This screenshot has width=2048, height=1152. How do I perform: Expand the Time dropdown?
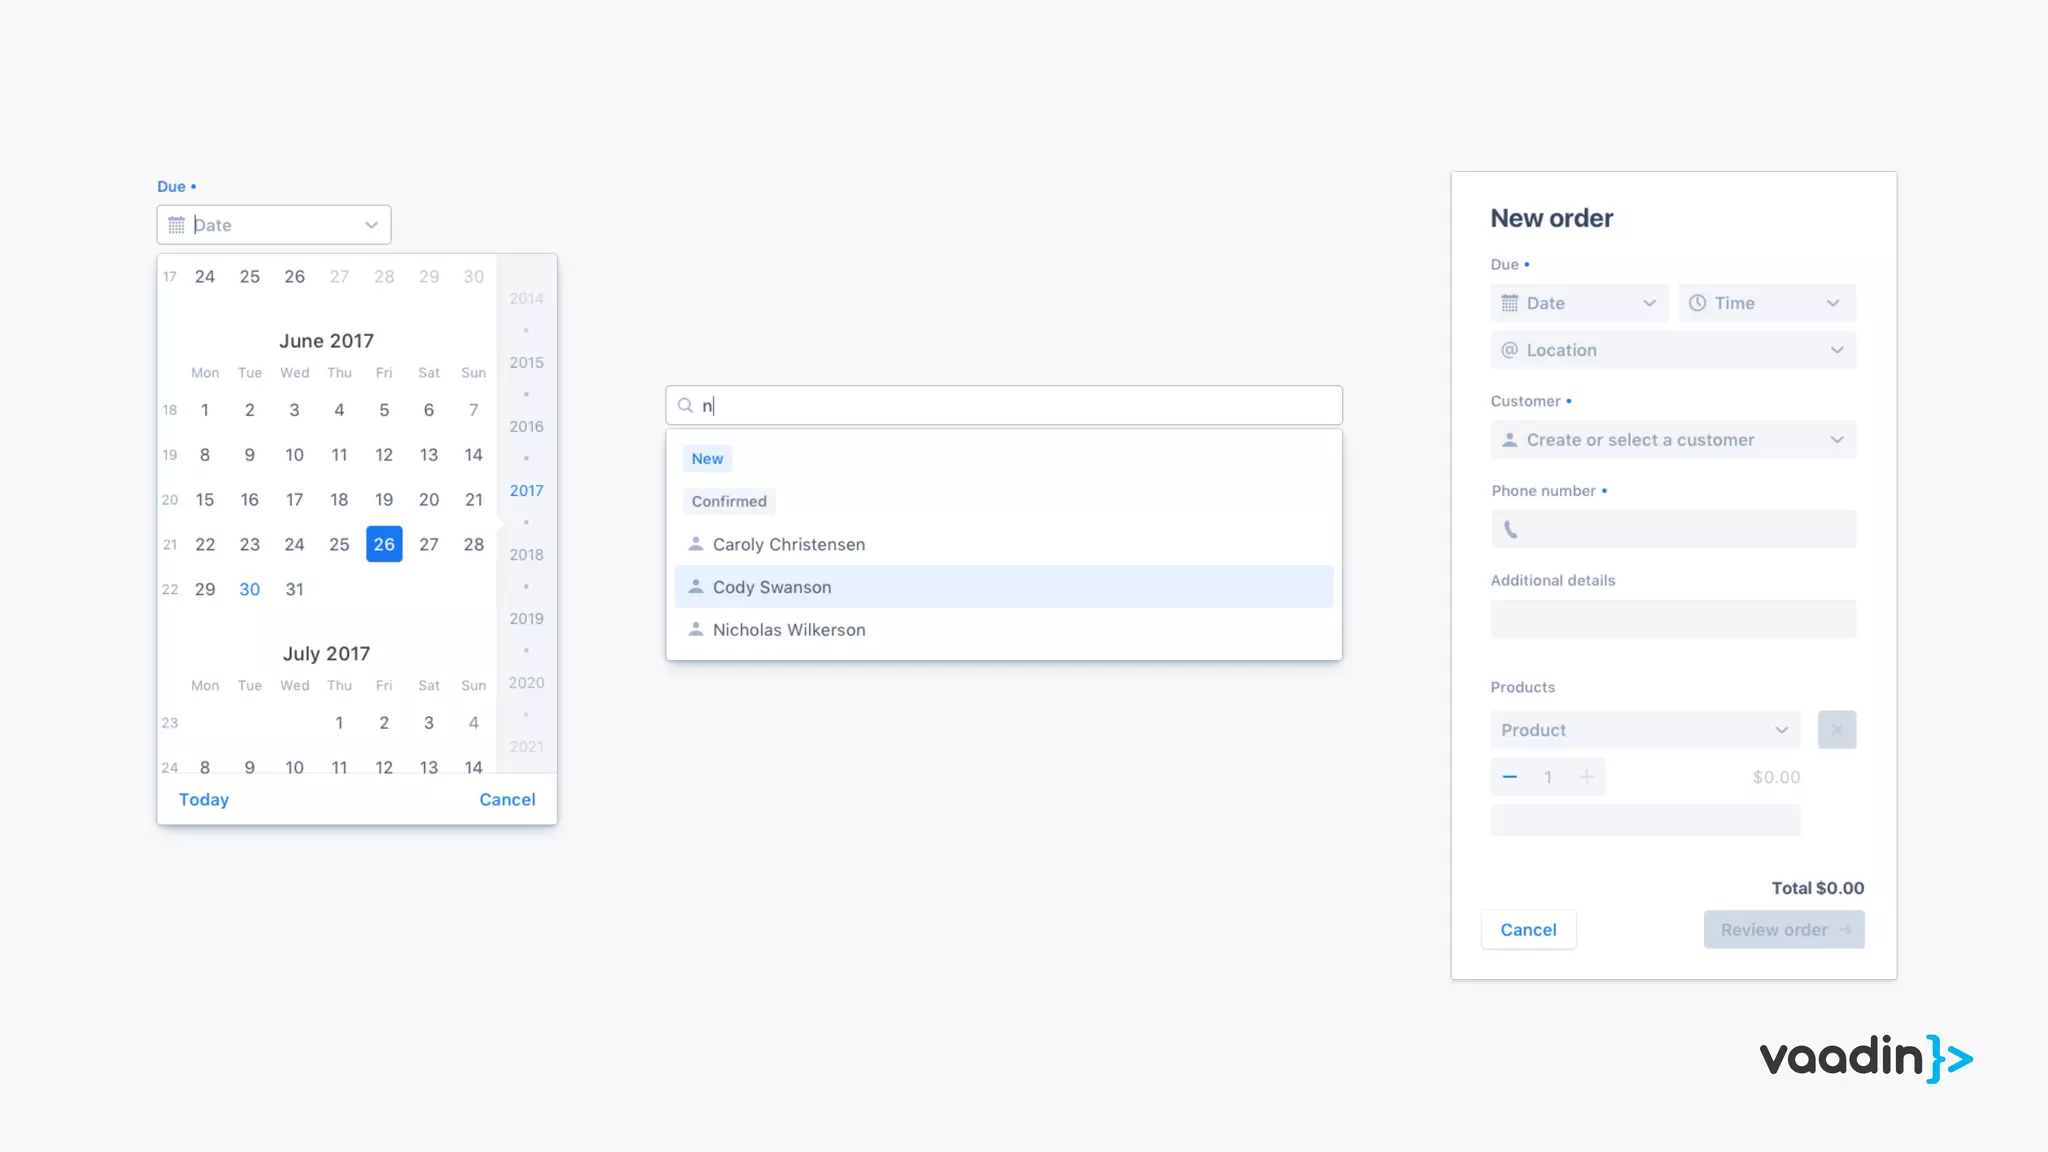(x=1832, y=303)
